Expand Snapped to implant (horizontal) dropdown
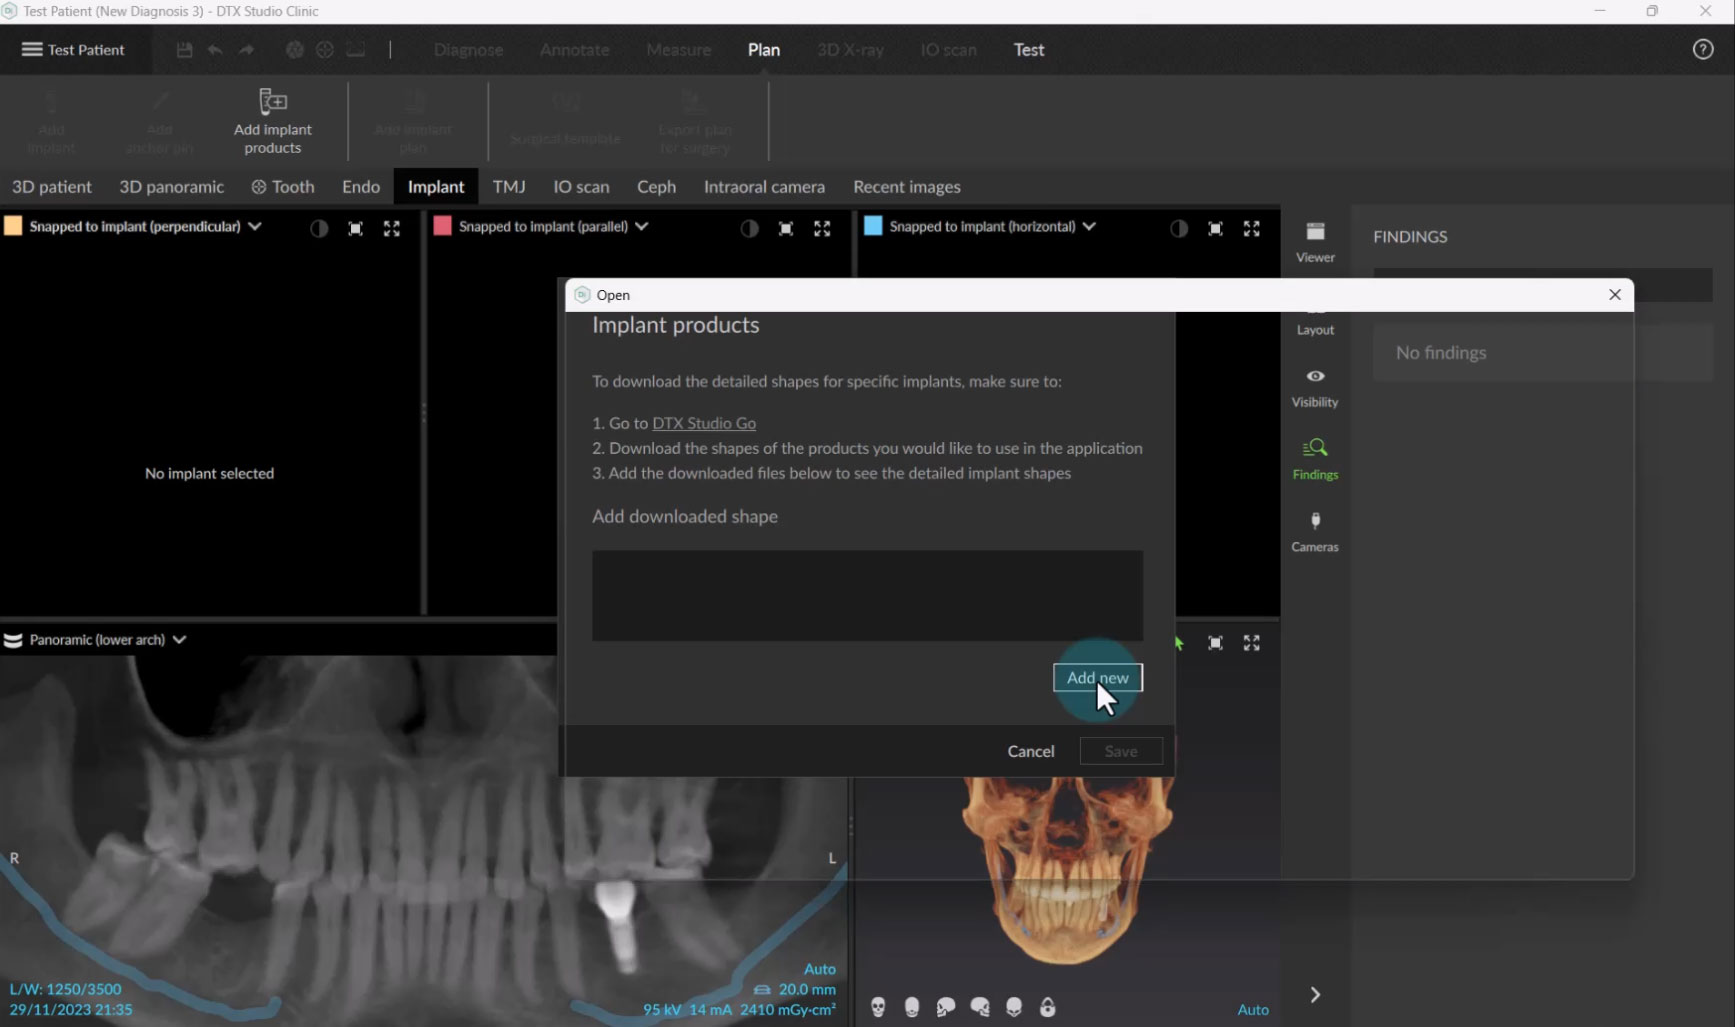This screenshot has width=1735, height=1027. click(1089, 226)
